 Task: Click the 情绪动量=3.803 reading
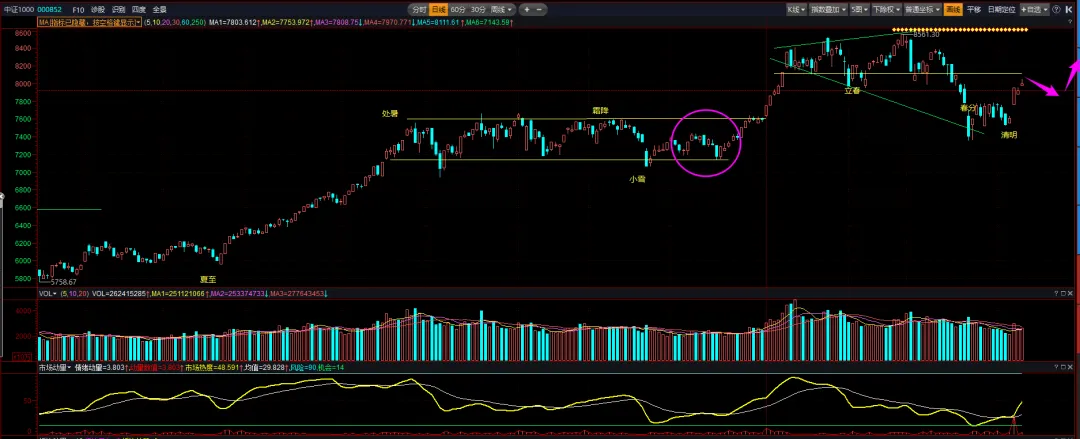(101, 368)
